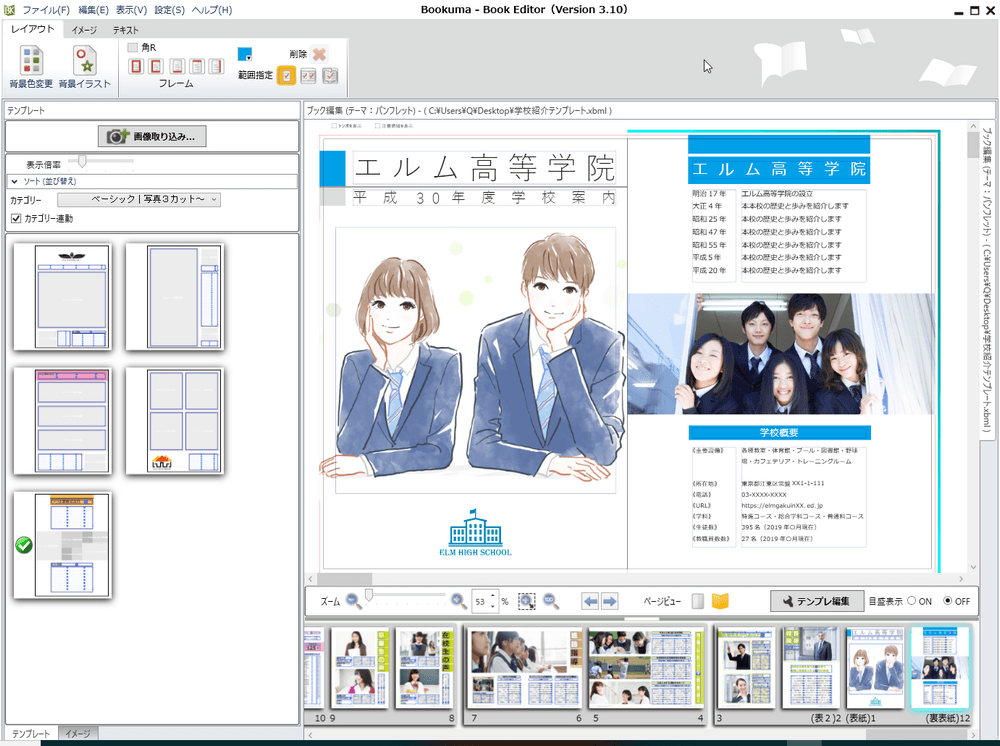Switch to the テキスト ribbon tab
This screenshot has width=1000, height=746.
coord(125,30)
